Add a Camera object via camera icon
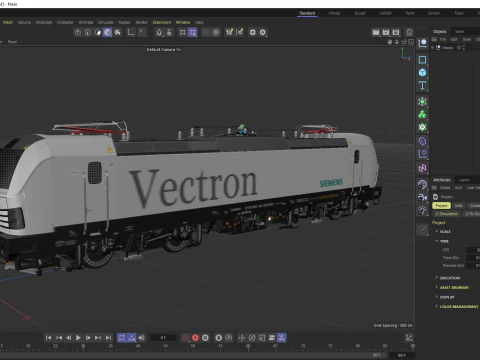The width and height of the screenshot is (480, 360). (422, 197)
